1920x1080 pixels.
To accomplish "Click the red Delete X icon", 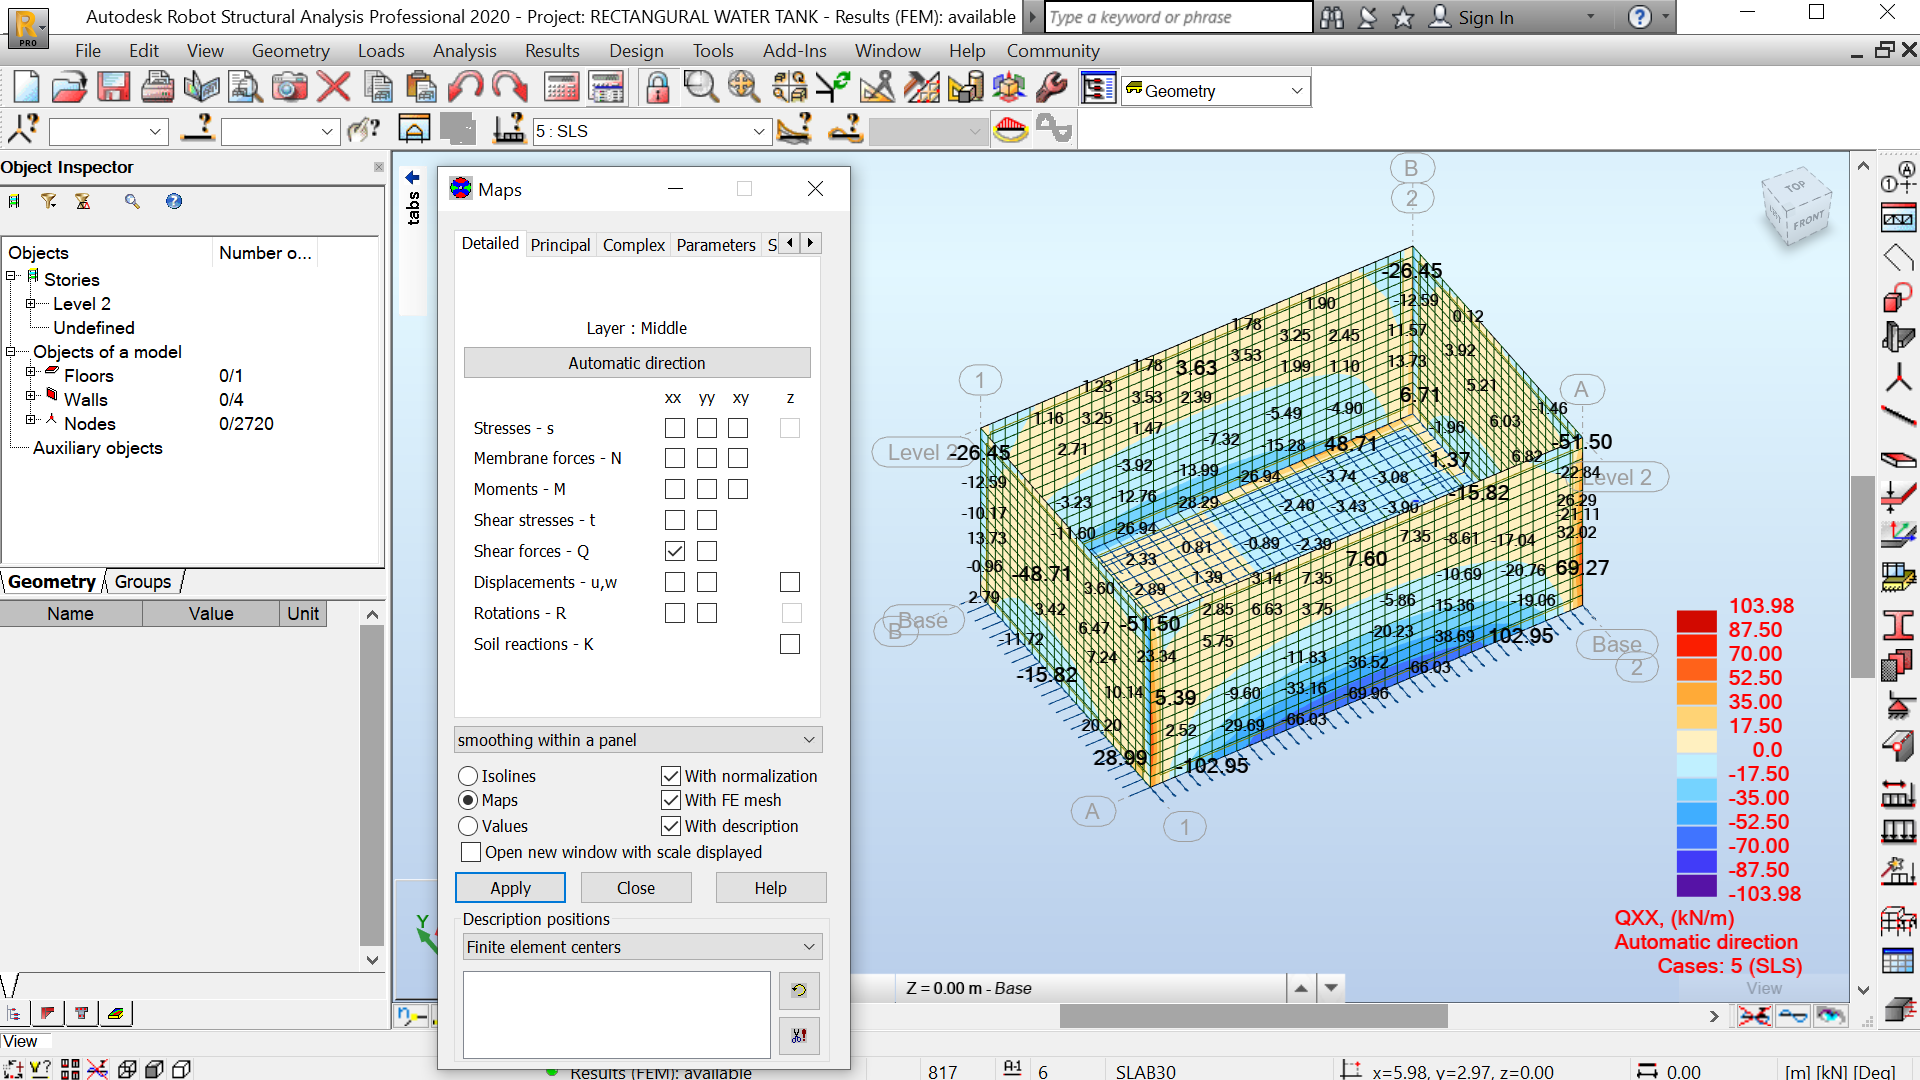I will click(333, 89).
